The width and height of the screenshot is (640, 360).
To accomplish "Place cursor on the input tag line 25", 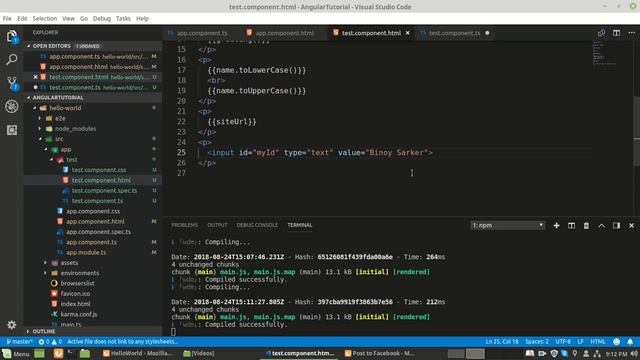I will [x=320, y=153].
